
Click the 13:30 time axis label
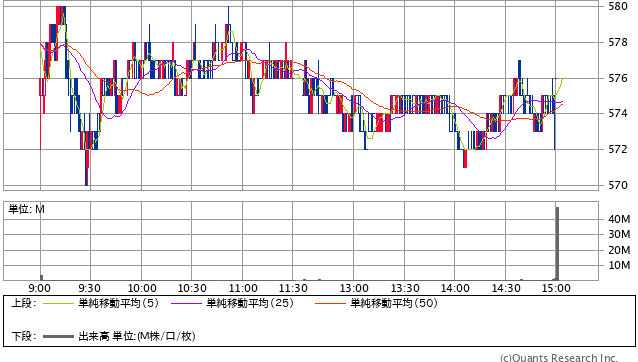point(405,288)
